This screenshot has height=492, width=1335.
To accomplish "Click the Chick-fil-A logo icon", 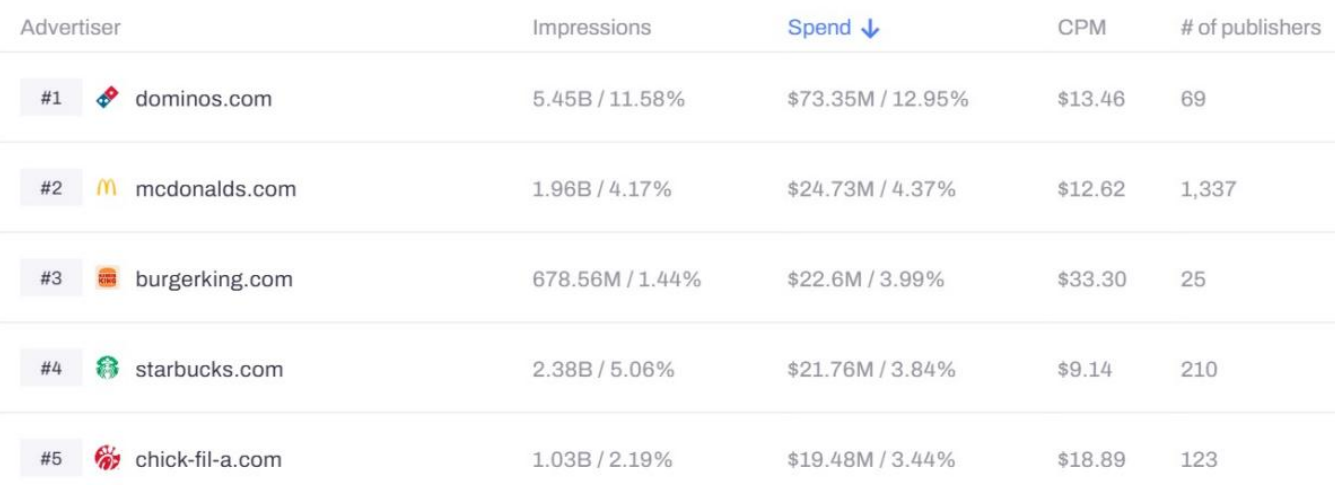I will [107, 459].
